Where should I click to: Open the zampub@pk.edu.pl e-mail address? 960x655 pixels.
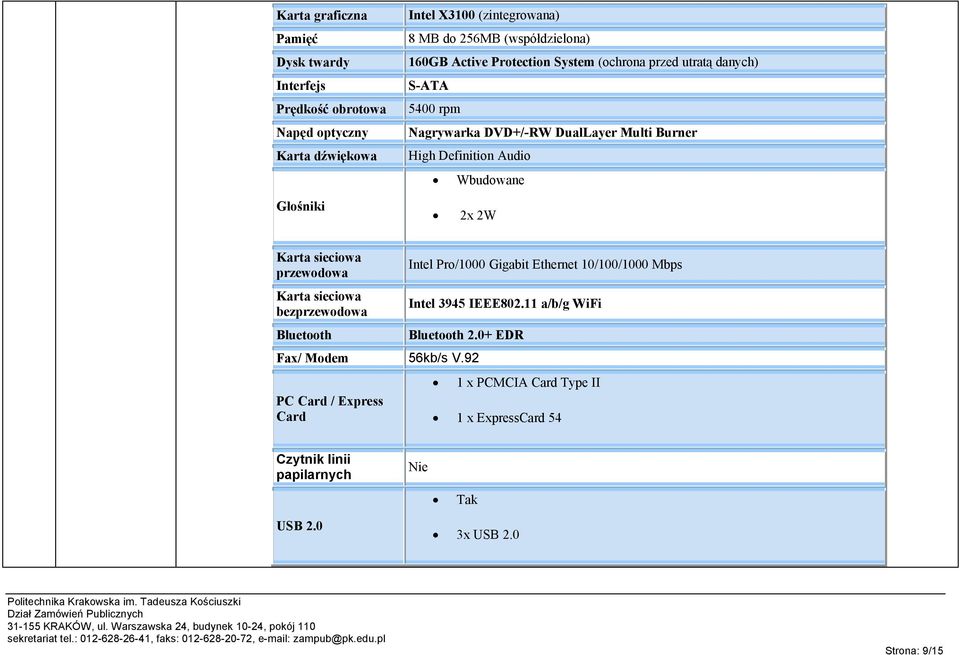tap(339, 638)
